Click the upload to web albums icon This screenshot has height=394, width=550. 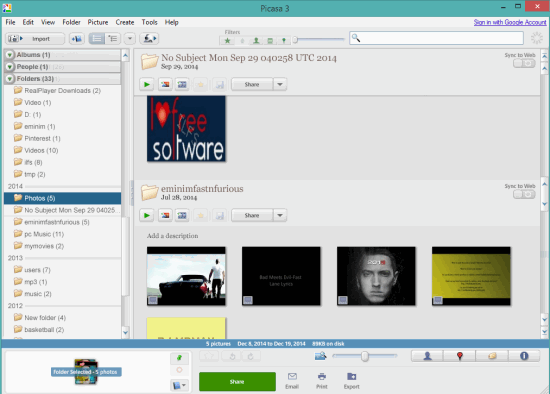point(149,39)
